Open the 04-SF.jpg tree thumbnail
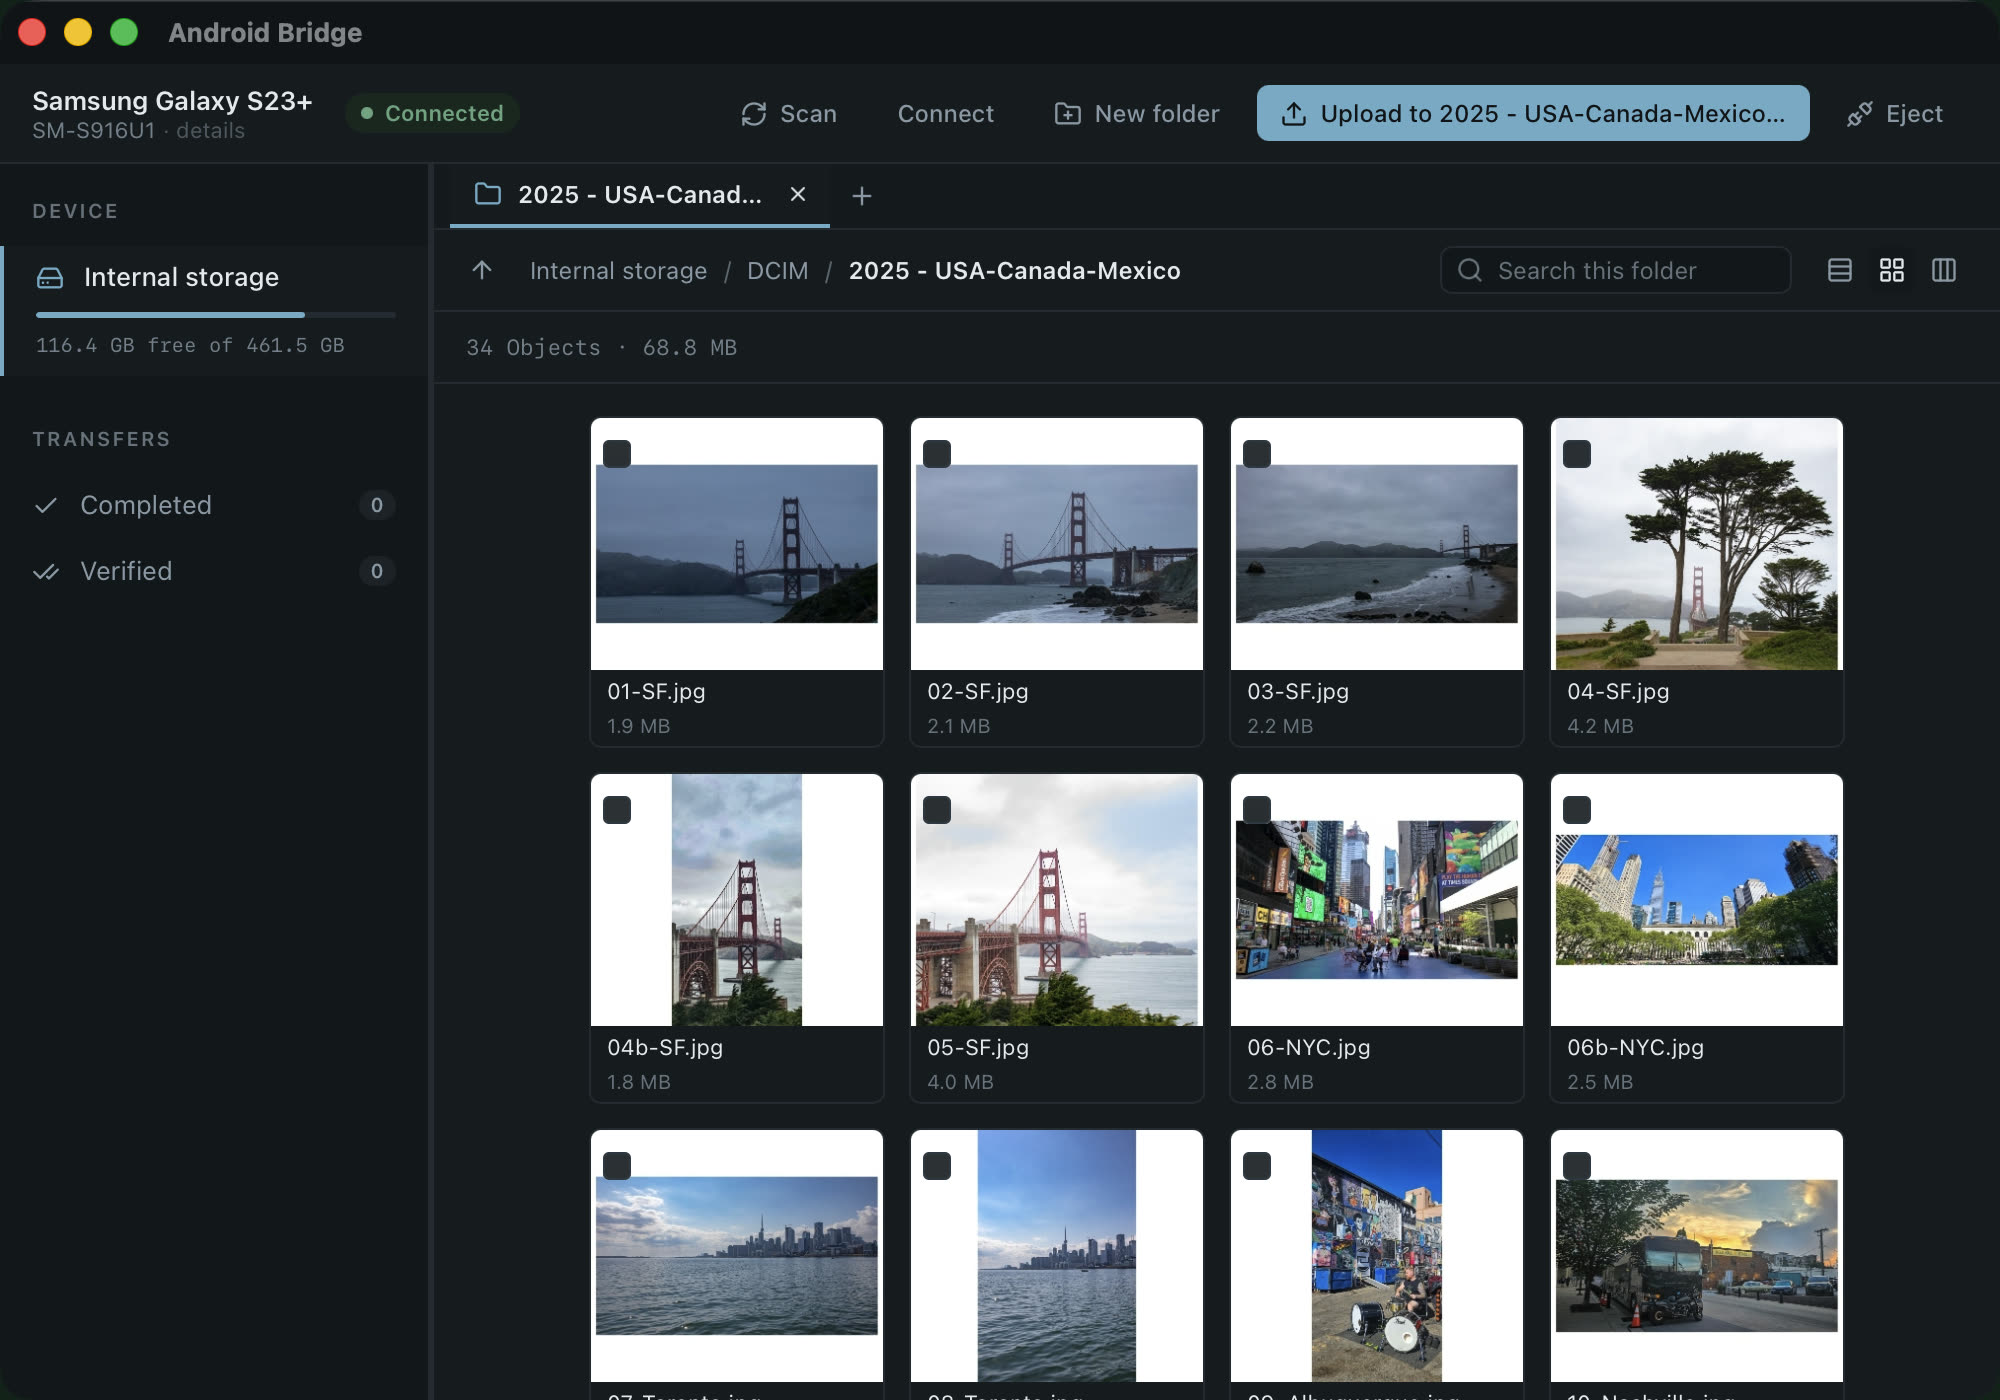 (1697, 544)
